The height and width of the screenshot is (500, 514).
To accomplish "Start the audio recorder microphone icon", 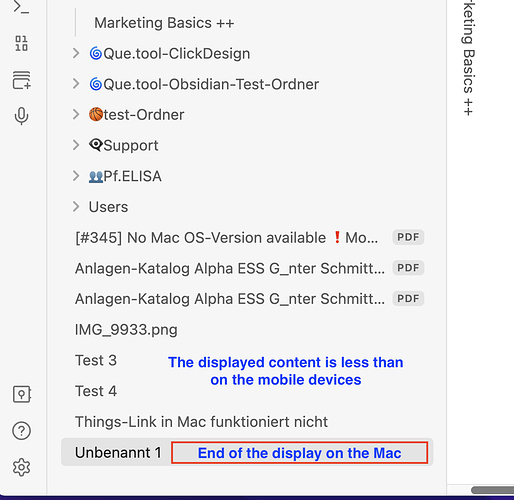I will point(21,116).
